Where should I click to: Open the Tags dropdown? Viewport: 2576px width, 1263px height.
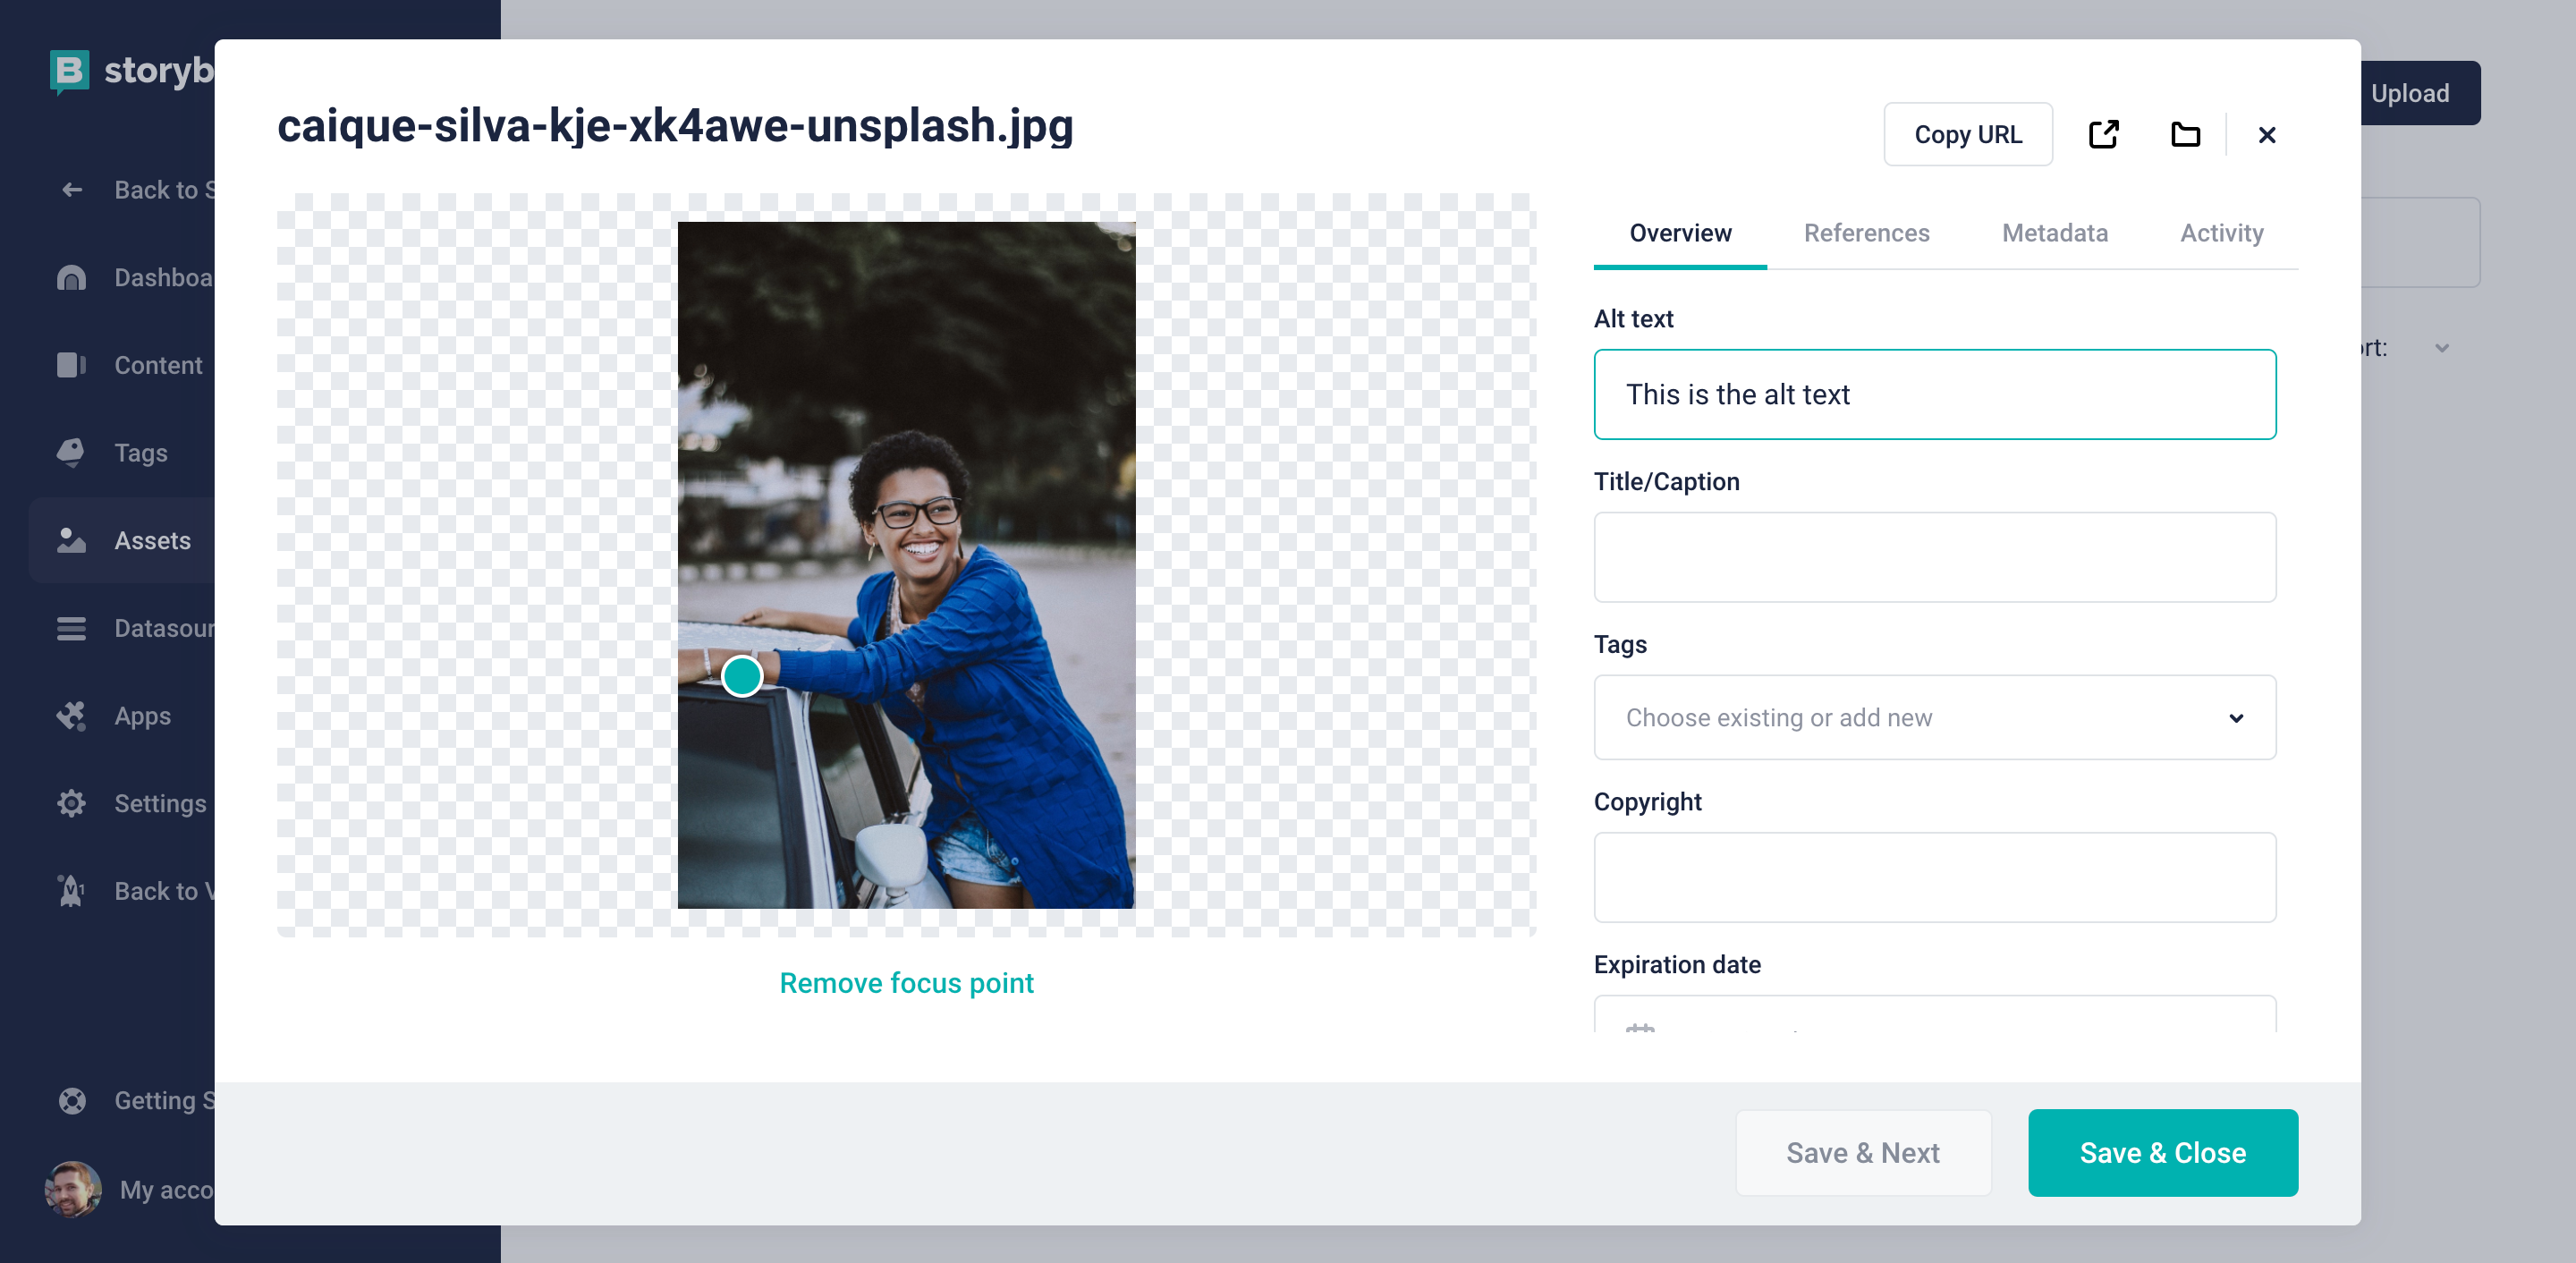coord(1934,718)
